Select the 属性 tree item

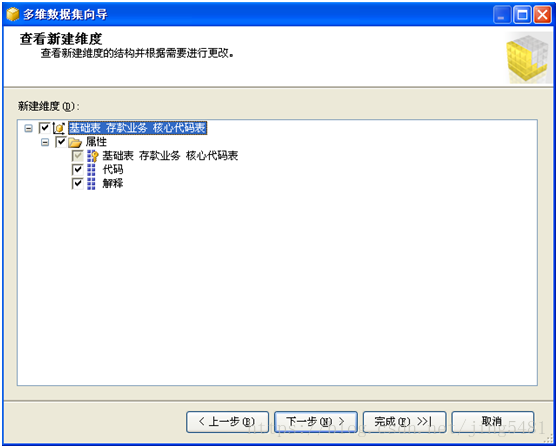(x=96, y=142)
